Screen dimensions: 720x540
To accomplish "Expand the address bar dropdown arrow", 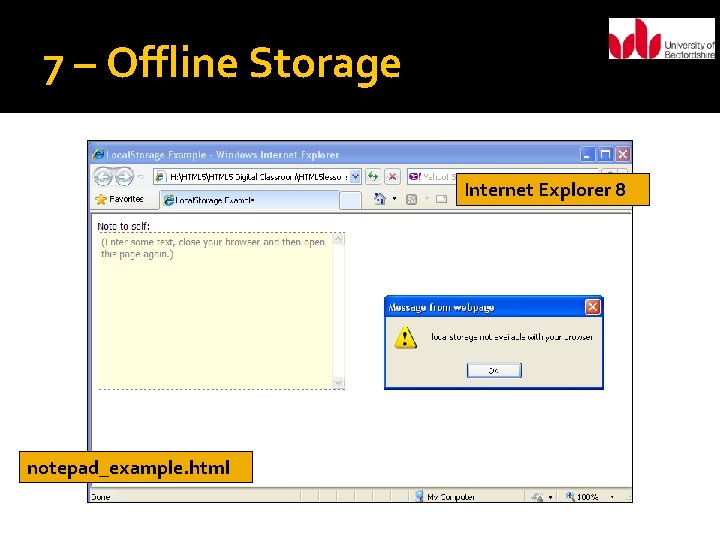I will (x=355, y=177).
